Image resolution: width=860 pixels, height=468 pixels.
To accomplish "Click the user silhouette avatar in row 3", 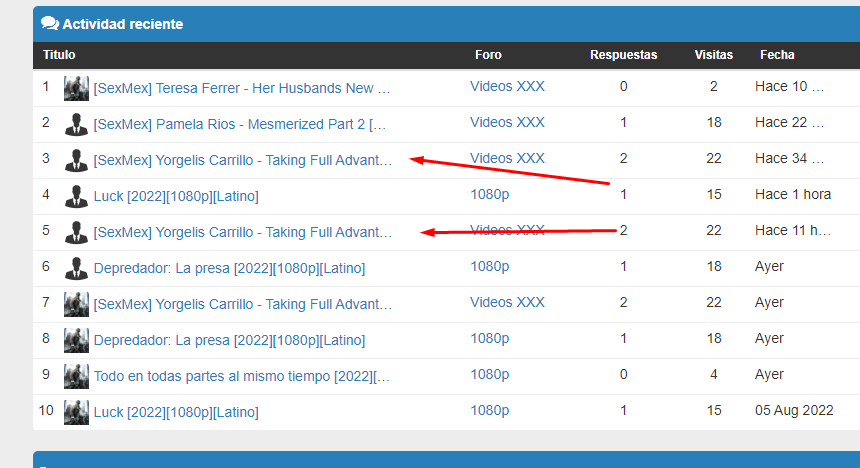I will coord(76,160).
